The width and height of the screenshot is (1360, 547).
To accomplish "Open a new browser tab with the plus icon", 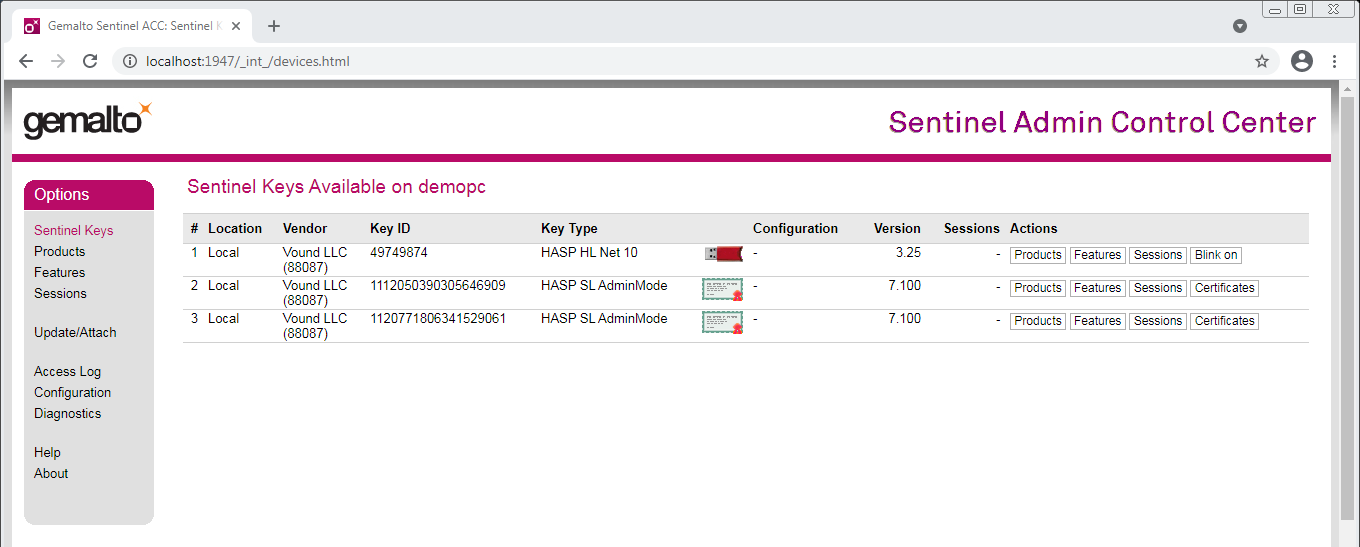I will point(274,26).
